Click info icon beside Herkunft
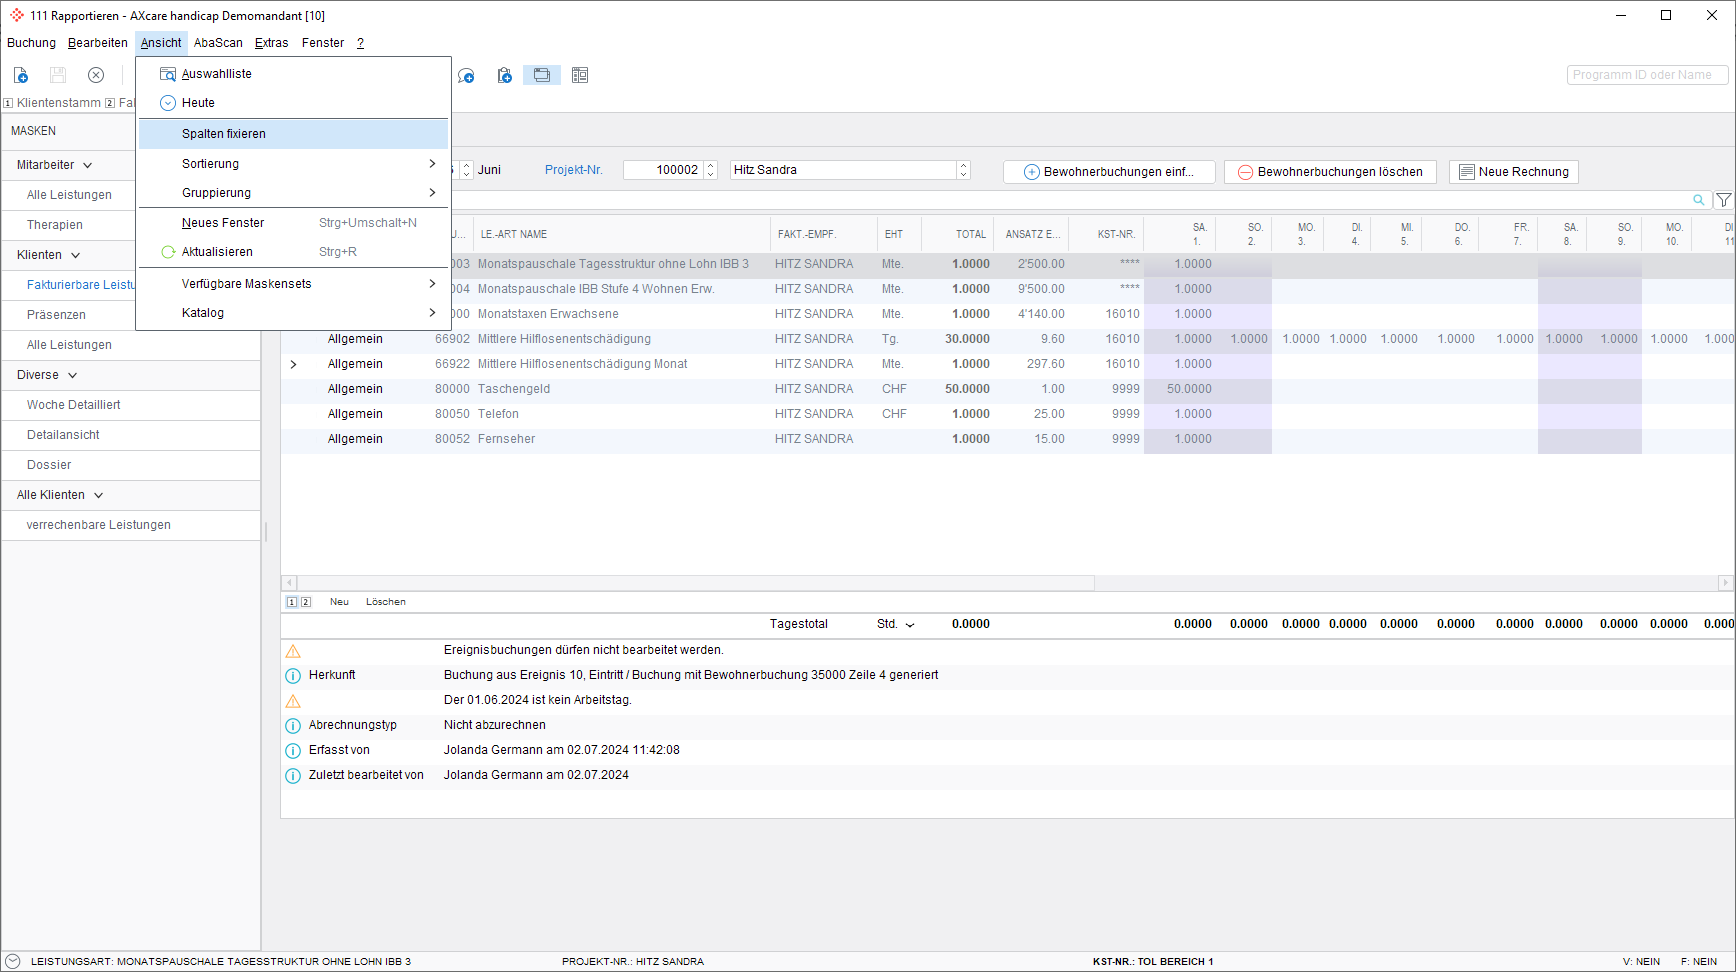 point(293,676)
